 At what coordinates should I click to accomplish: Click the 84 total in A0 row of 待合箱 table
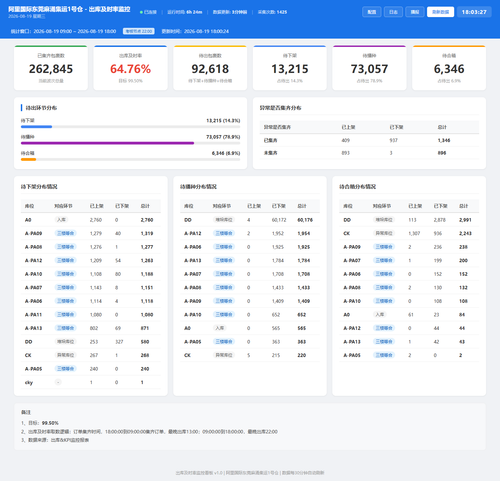(x=462, y=315)
